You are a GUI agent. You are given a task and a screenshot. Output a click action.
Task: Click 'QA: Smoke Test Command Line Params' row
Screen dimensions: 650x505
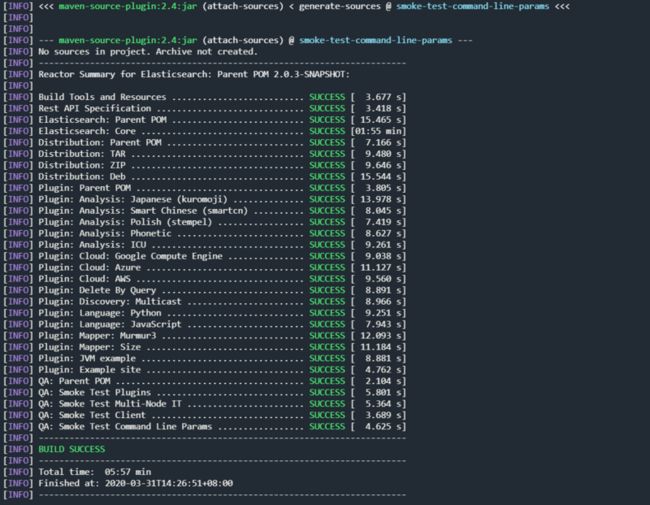point(204,427)
